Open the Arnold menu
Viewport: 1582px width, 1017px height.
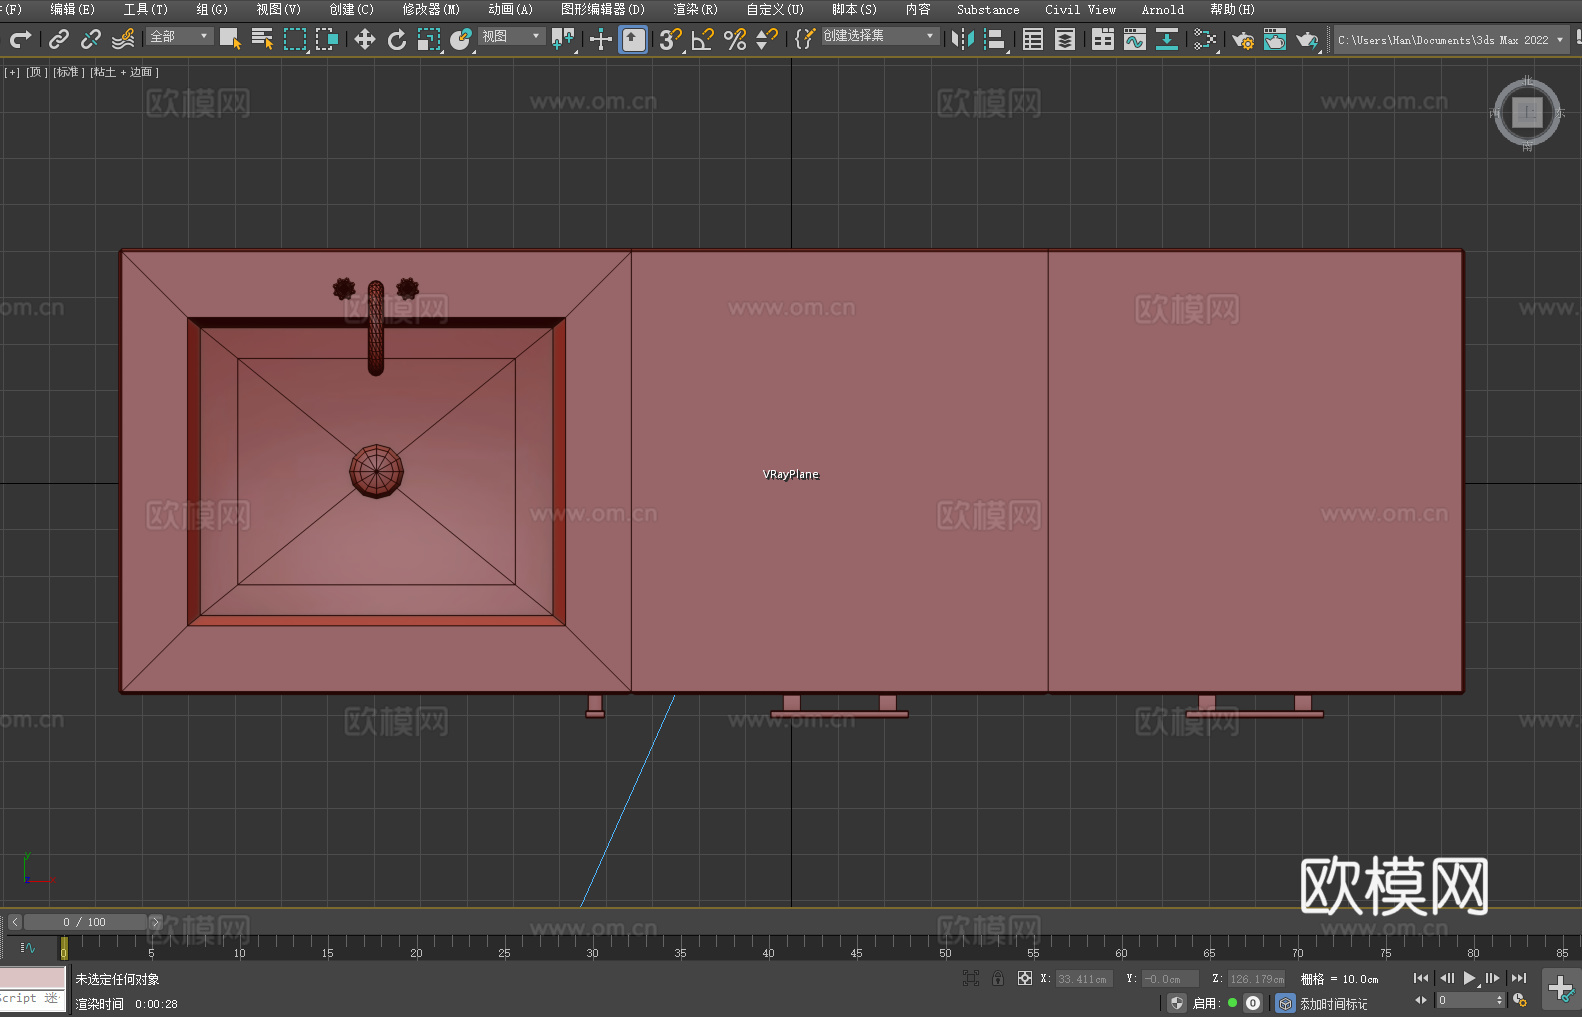[1163, 10]
